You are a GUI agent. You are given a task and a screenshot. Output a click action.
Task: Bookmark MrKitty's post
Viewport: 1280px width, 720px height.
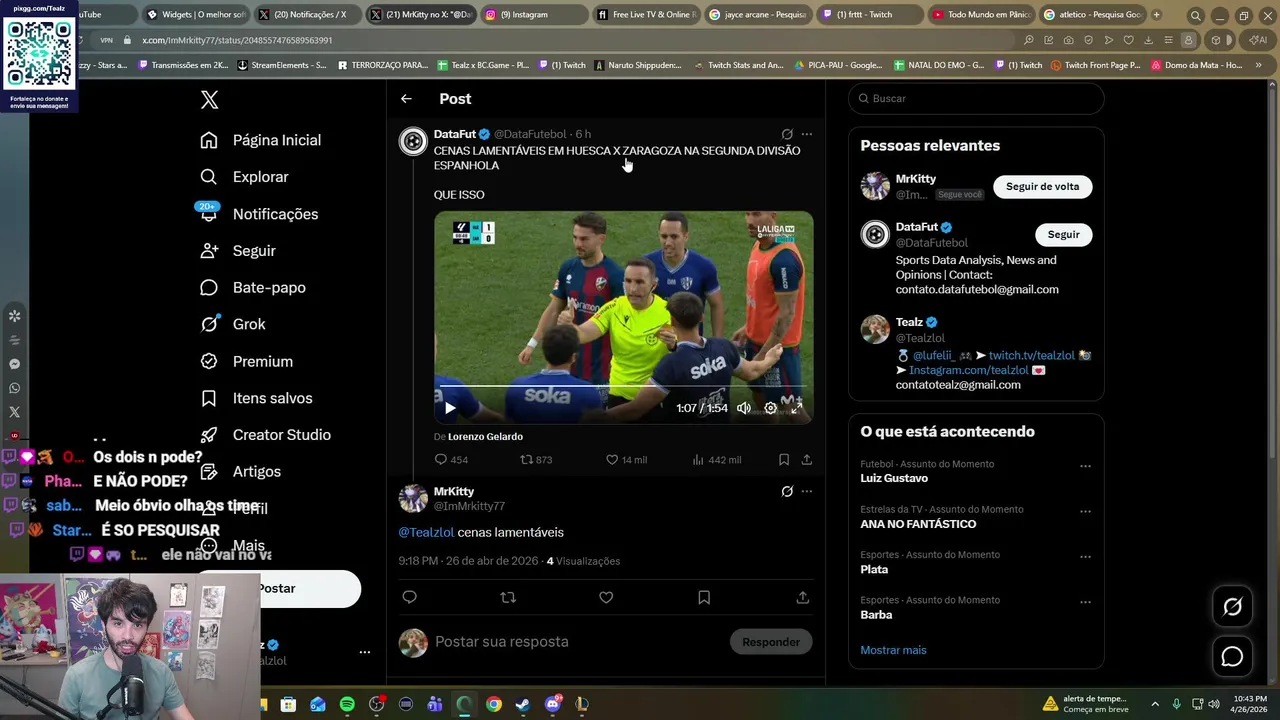(x=704, y=597)
